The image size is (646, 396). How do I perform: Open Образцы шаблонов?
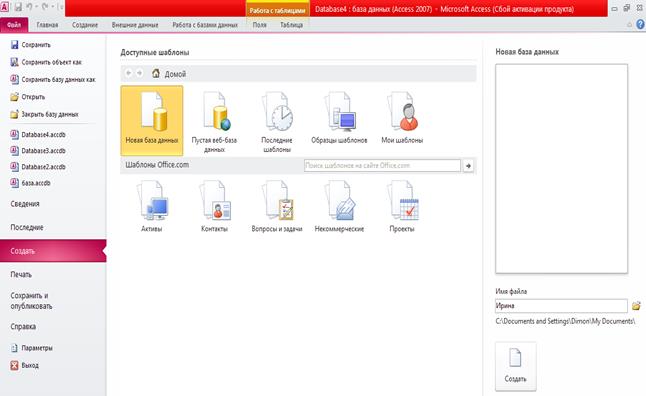(x=339, y=118)
